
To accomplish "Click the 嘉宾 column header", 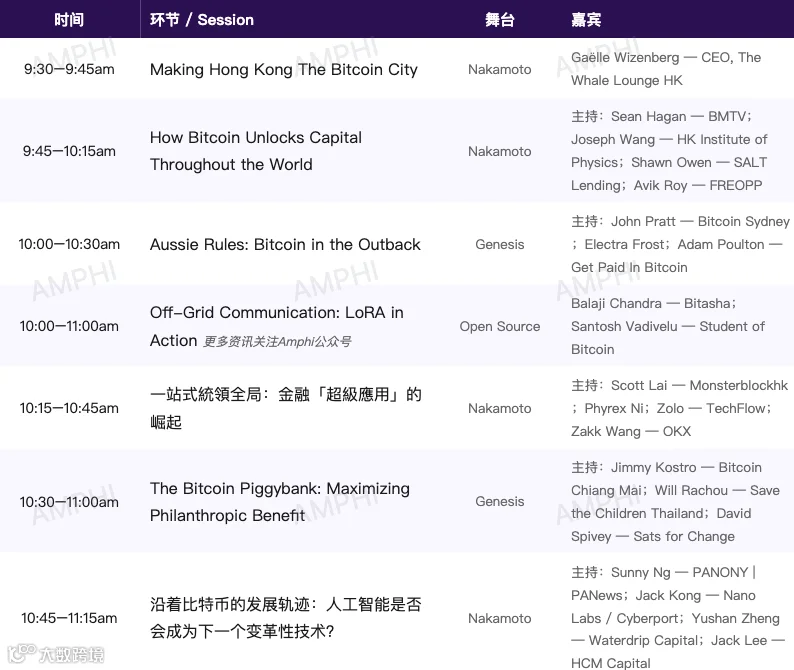I will [x=586, y=20].
